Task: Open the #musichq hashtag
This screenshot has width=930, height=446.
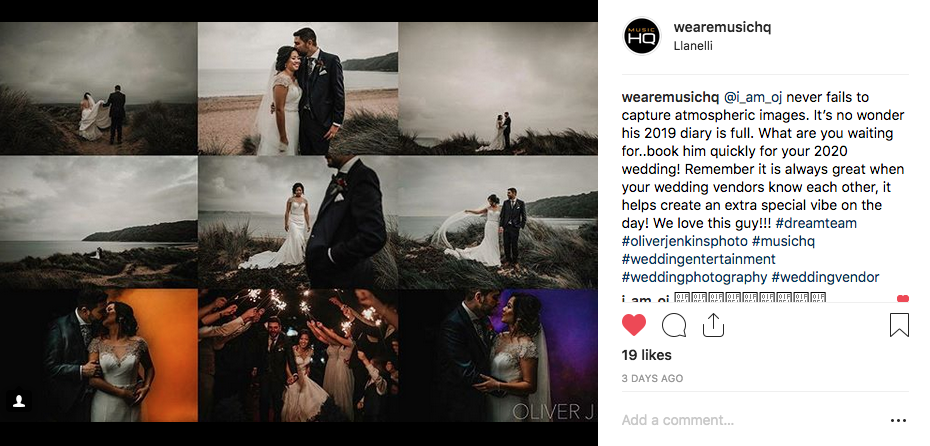Action: pyautogui.click(x=784, y=241)
